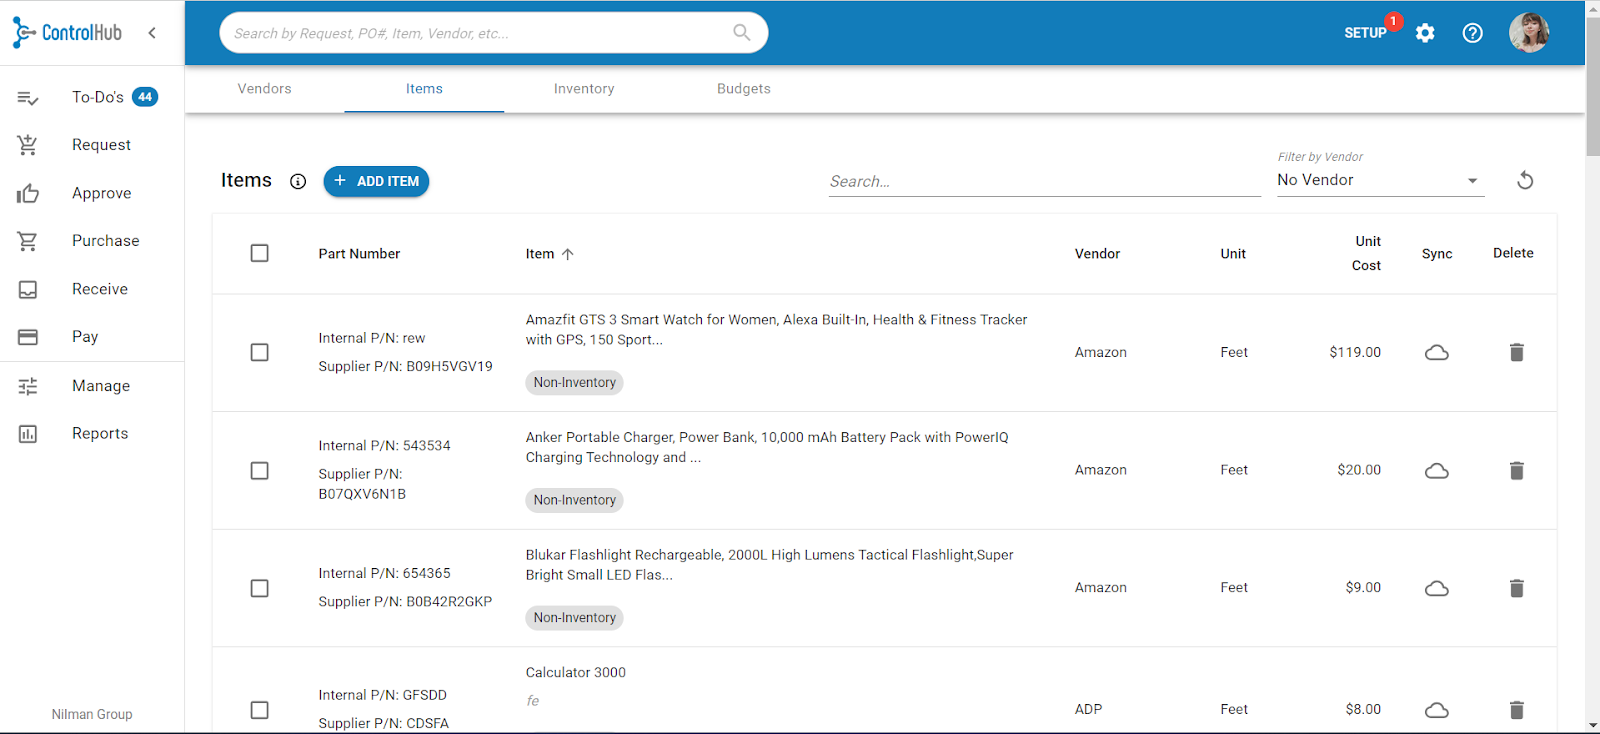Toggle the select-all checkbox in header
The image size is (1600, 734).
coord(260,253)
